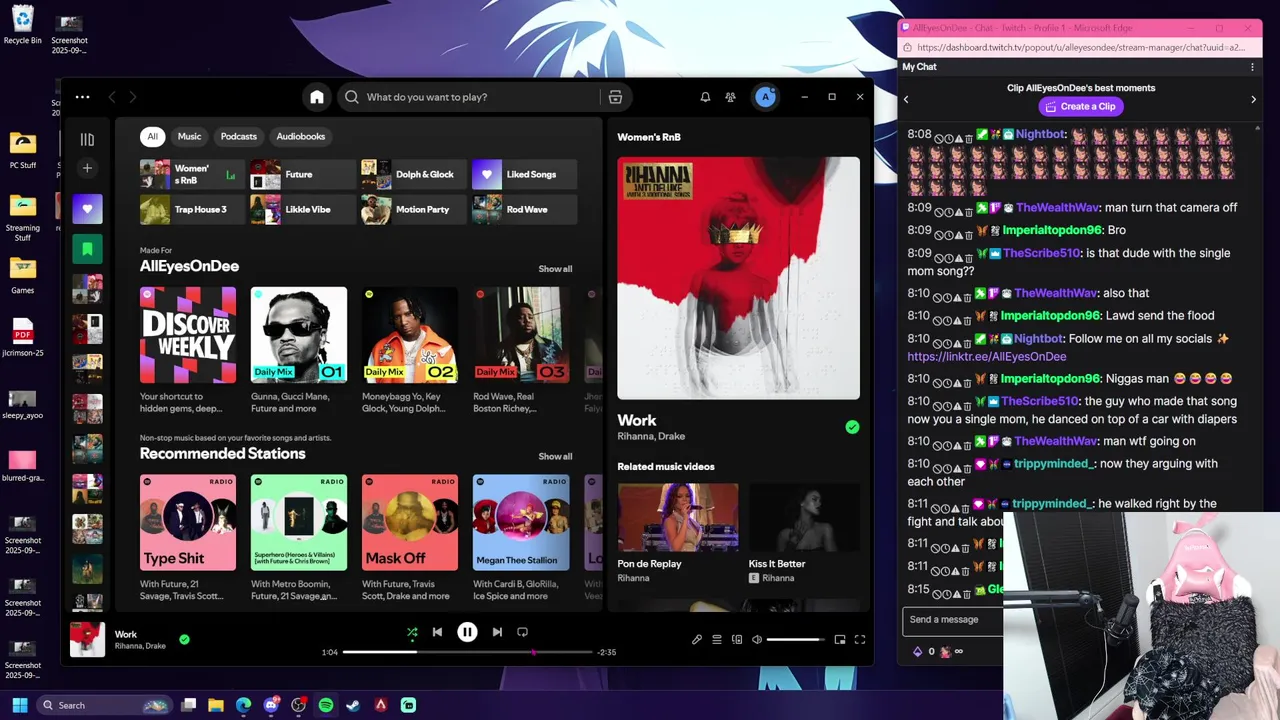
Task: Open the Future shortcut tile
Action: [x=303, y=174]
